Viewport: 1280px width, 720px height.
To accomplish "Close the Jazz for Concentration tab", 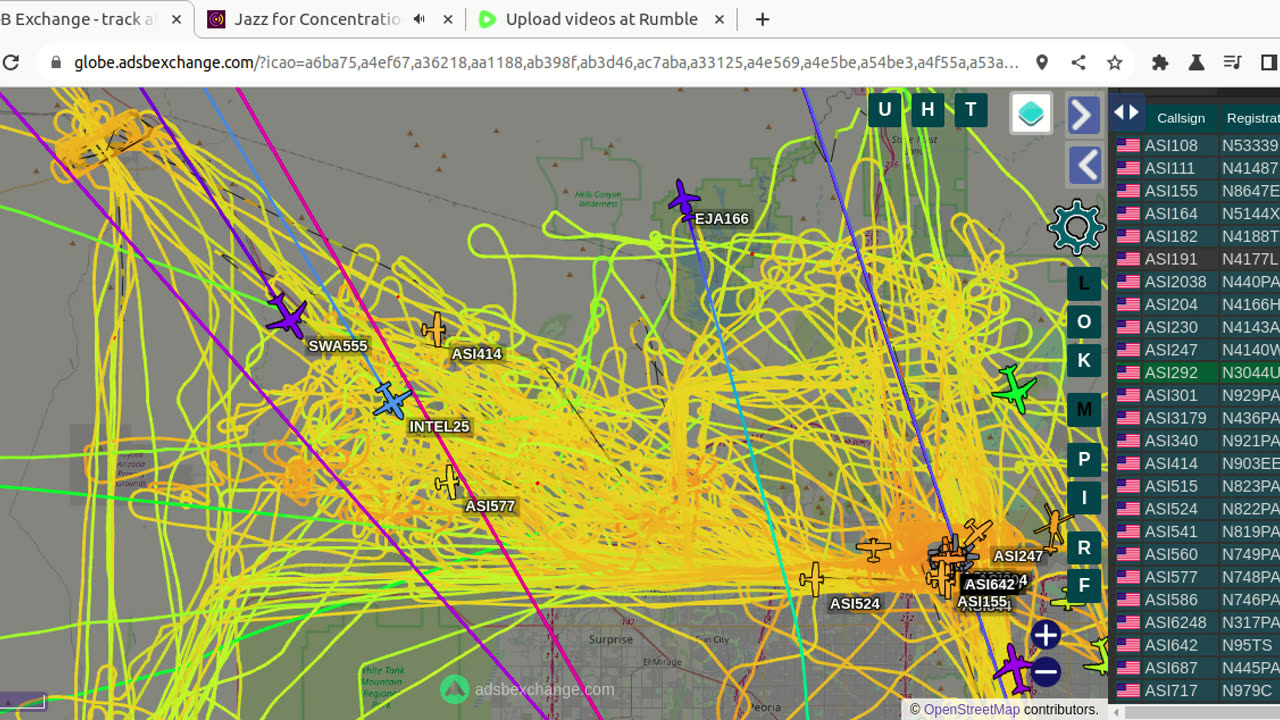I will [447, 19].
